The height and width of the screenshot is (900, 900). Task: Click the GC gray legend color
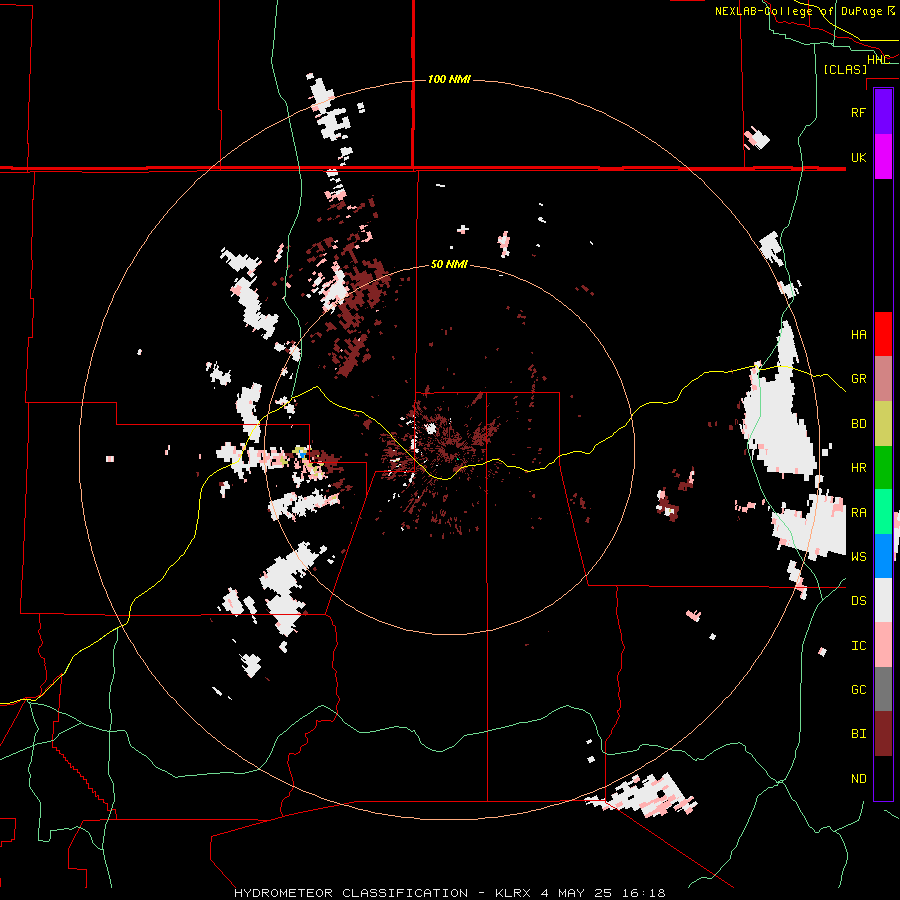(x=883, y=689)
